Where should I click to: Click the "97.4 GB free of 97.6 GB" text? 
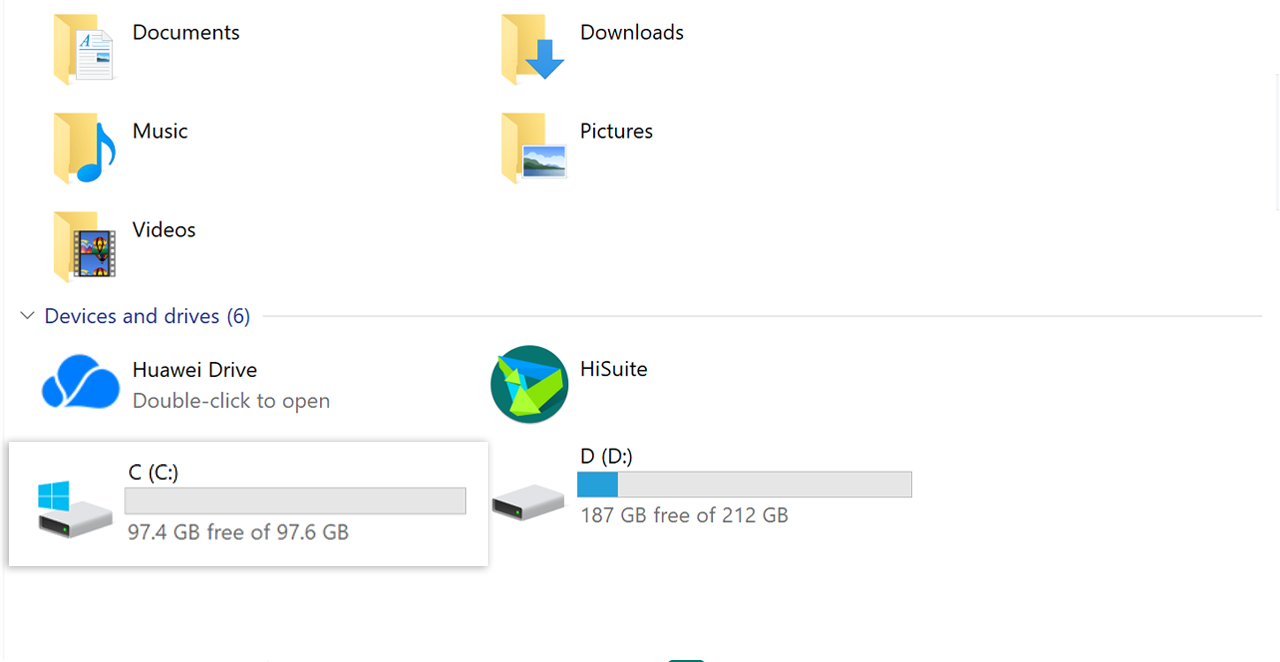238,532
